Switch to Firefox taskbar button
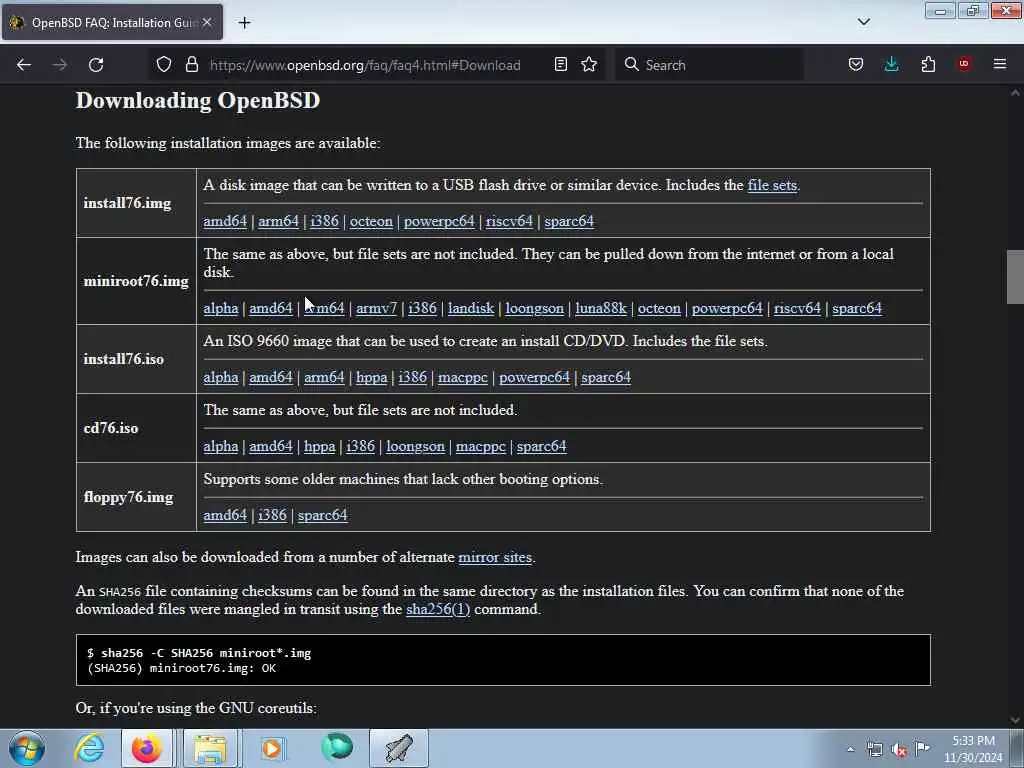Image resolution: width=1024 pixels, height=768 pixels. 146,748
